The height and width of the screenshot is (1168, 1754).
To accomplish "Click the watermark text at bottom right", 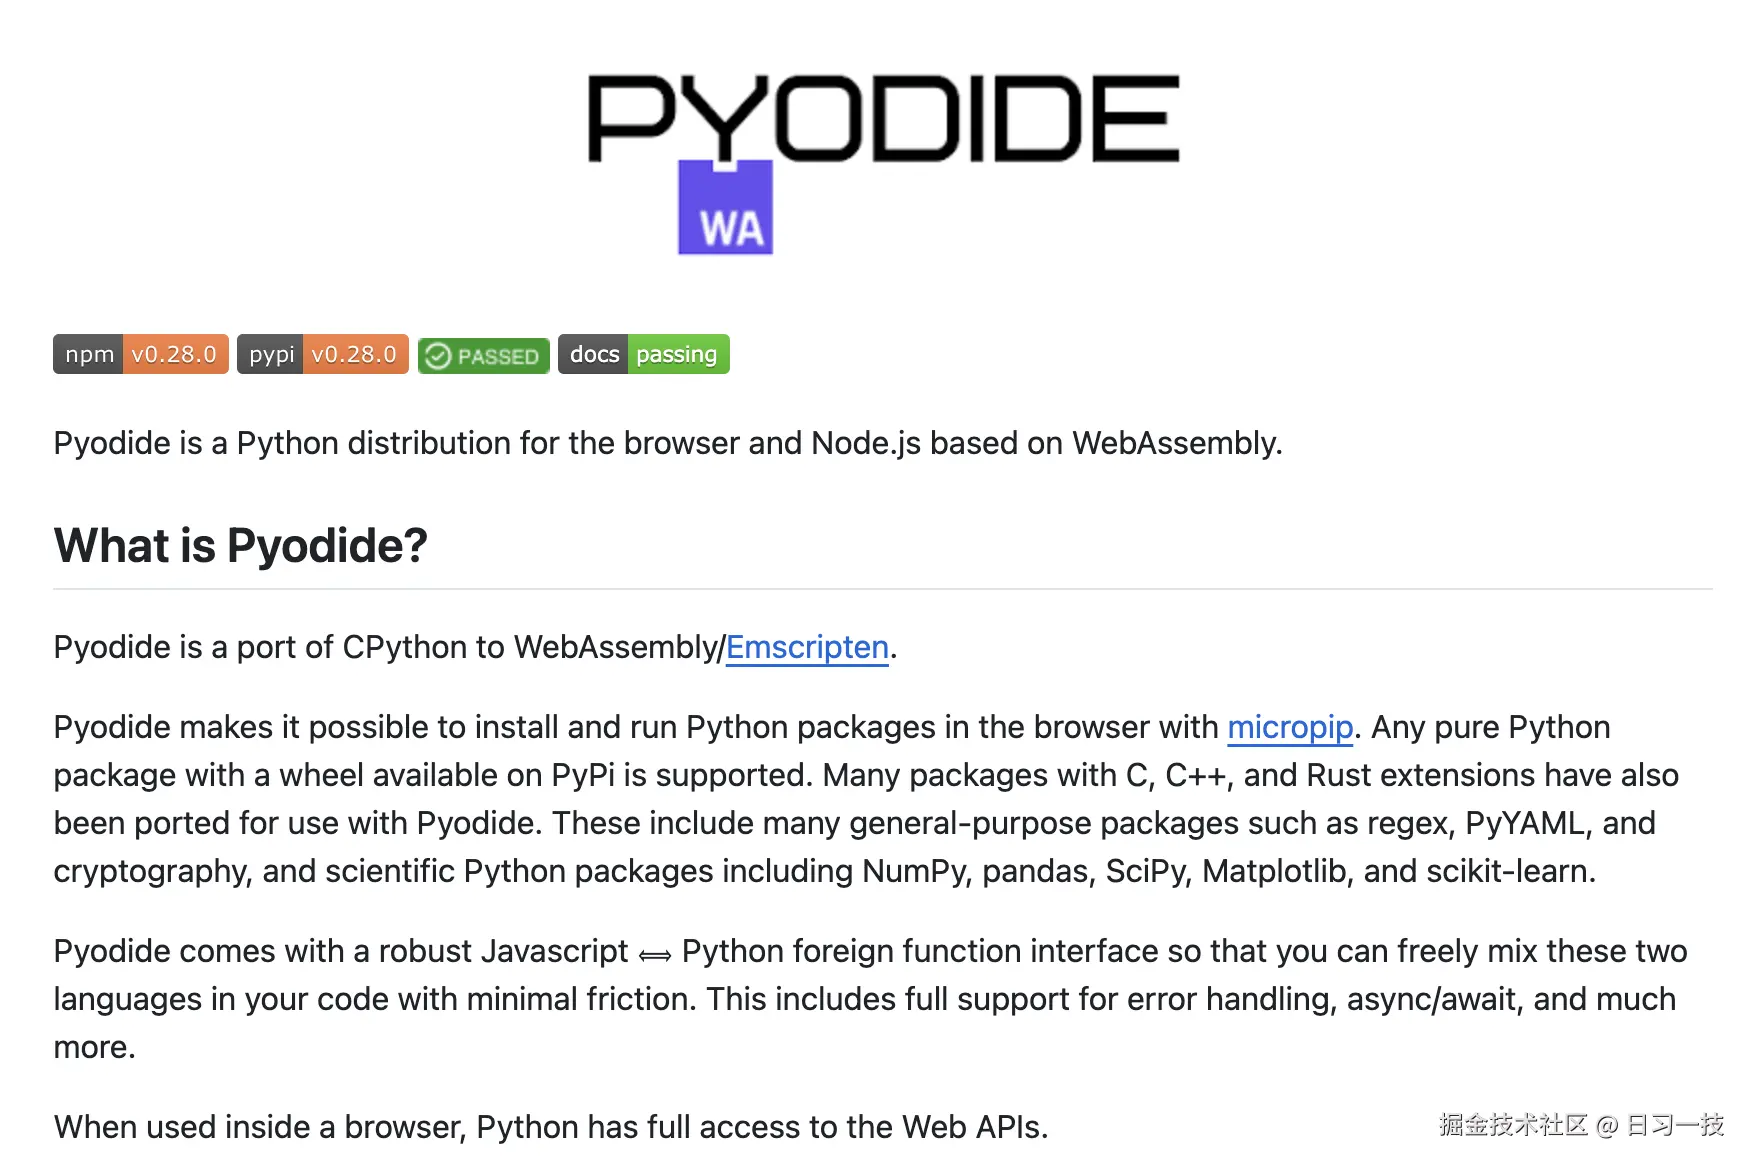I will pos(1581,1125).
